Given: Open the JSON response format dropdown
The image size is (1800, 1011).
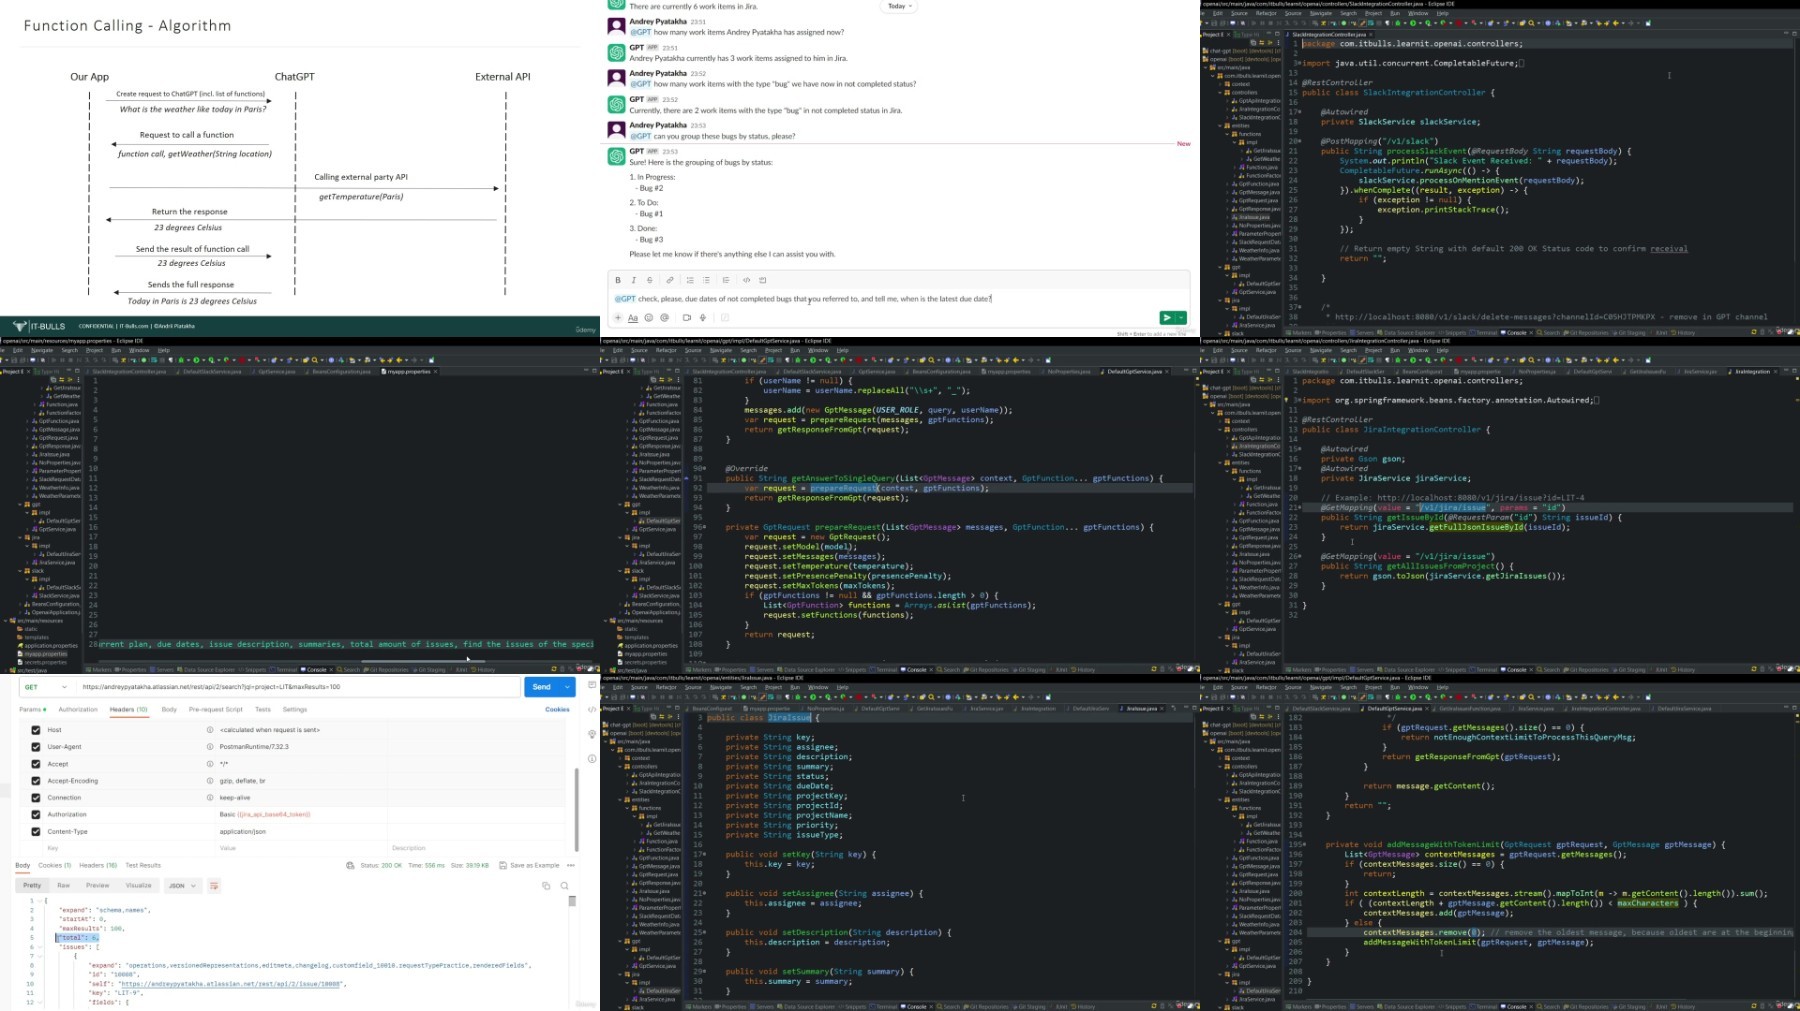Looking at the screenshot, I should [181, 886].
